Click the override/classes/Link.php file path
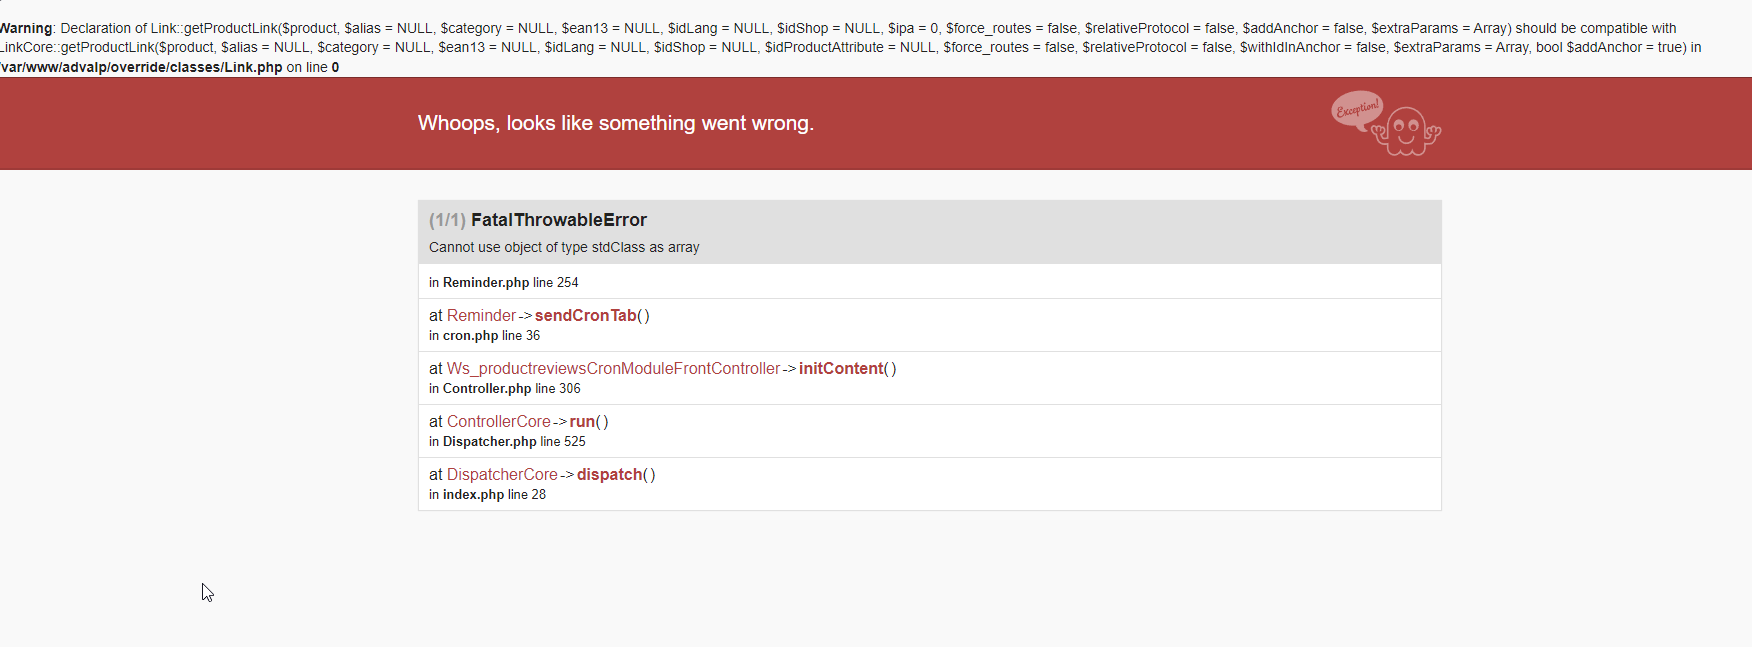The width and height of the screenshot is (1752, 647). (142, 68)
